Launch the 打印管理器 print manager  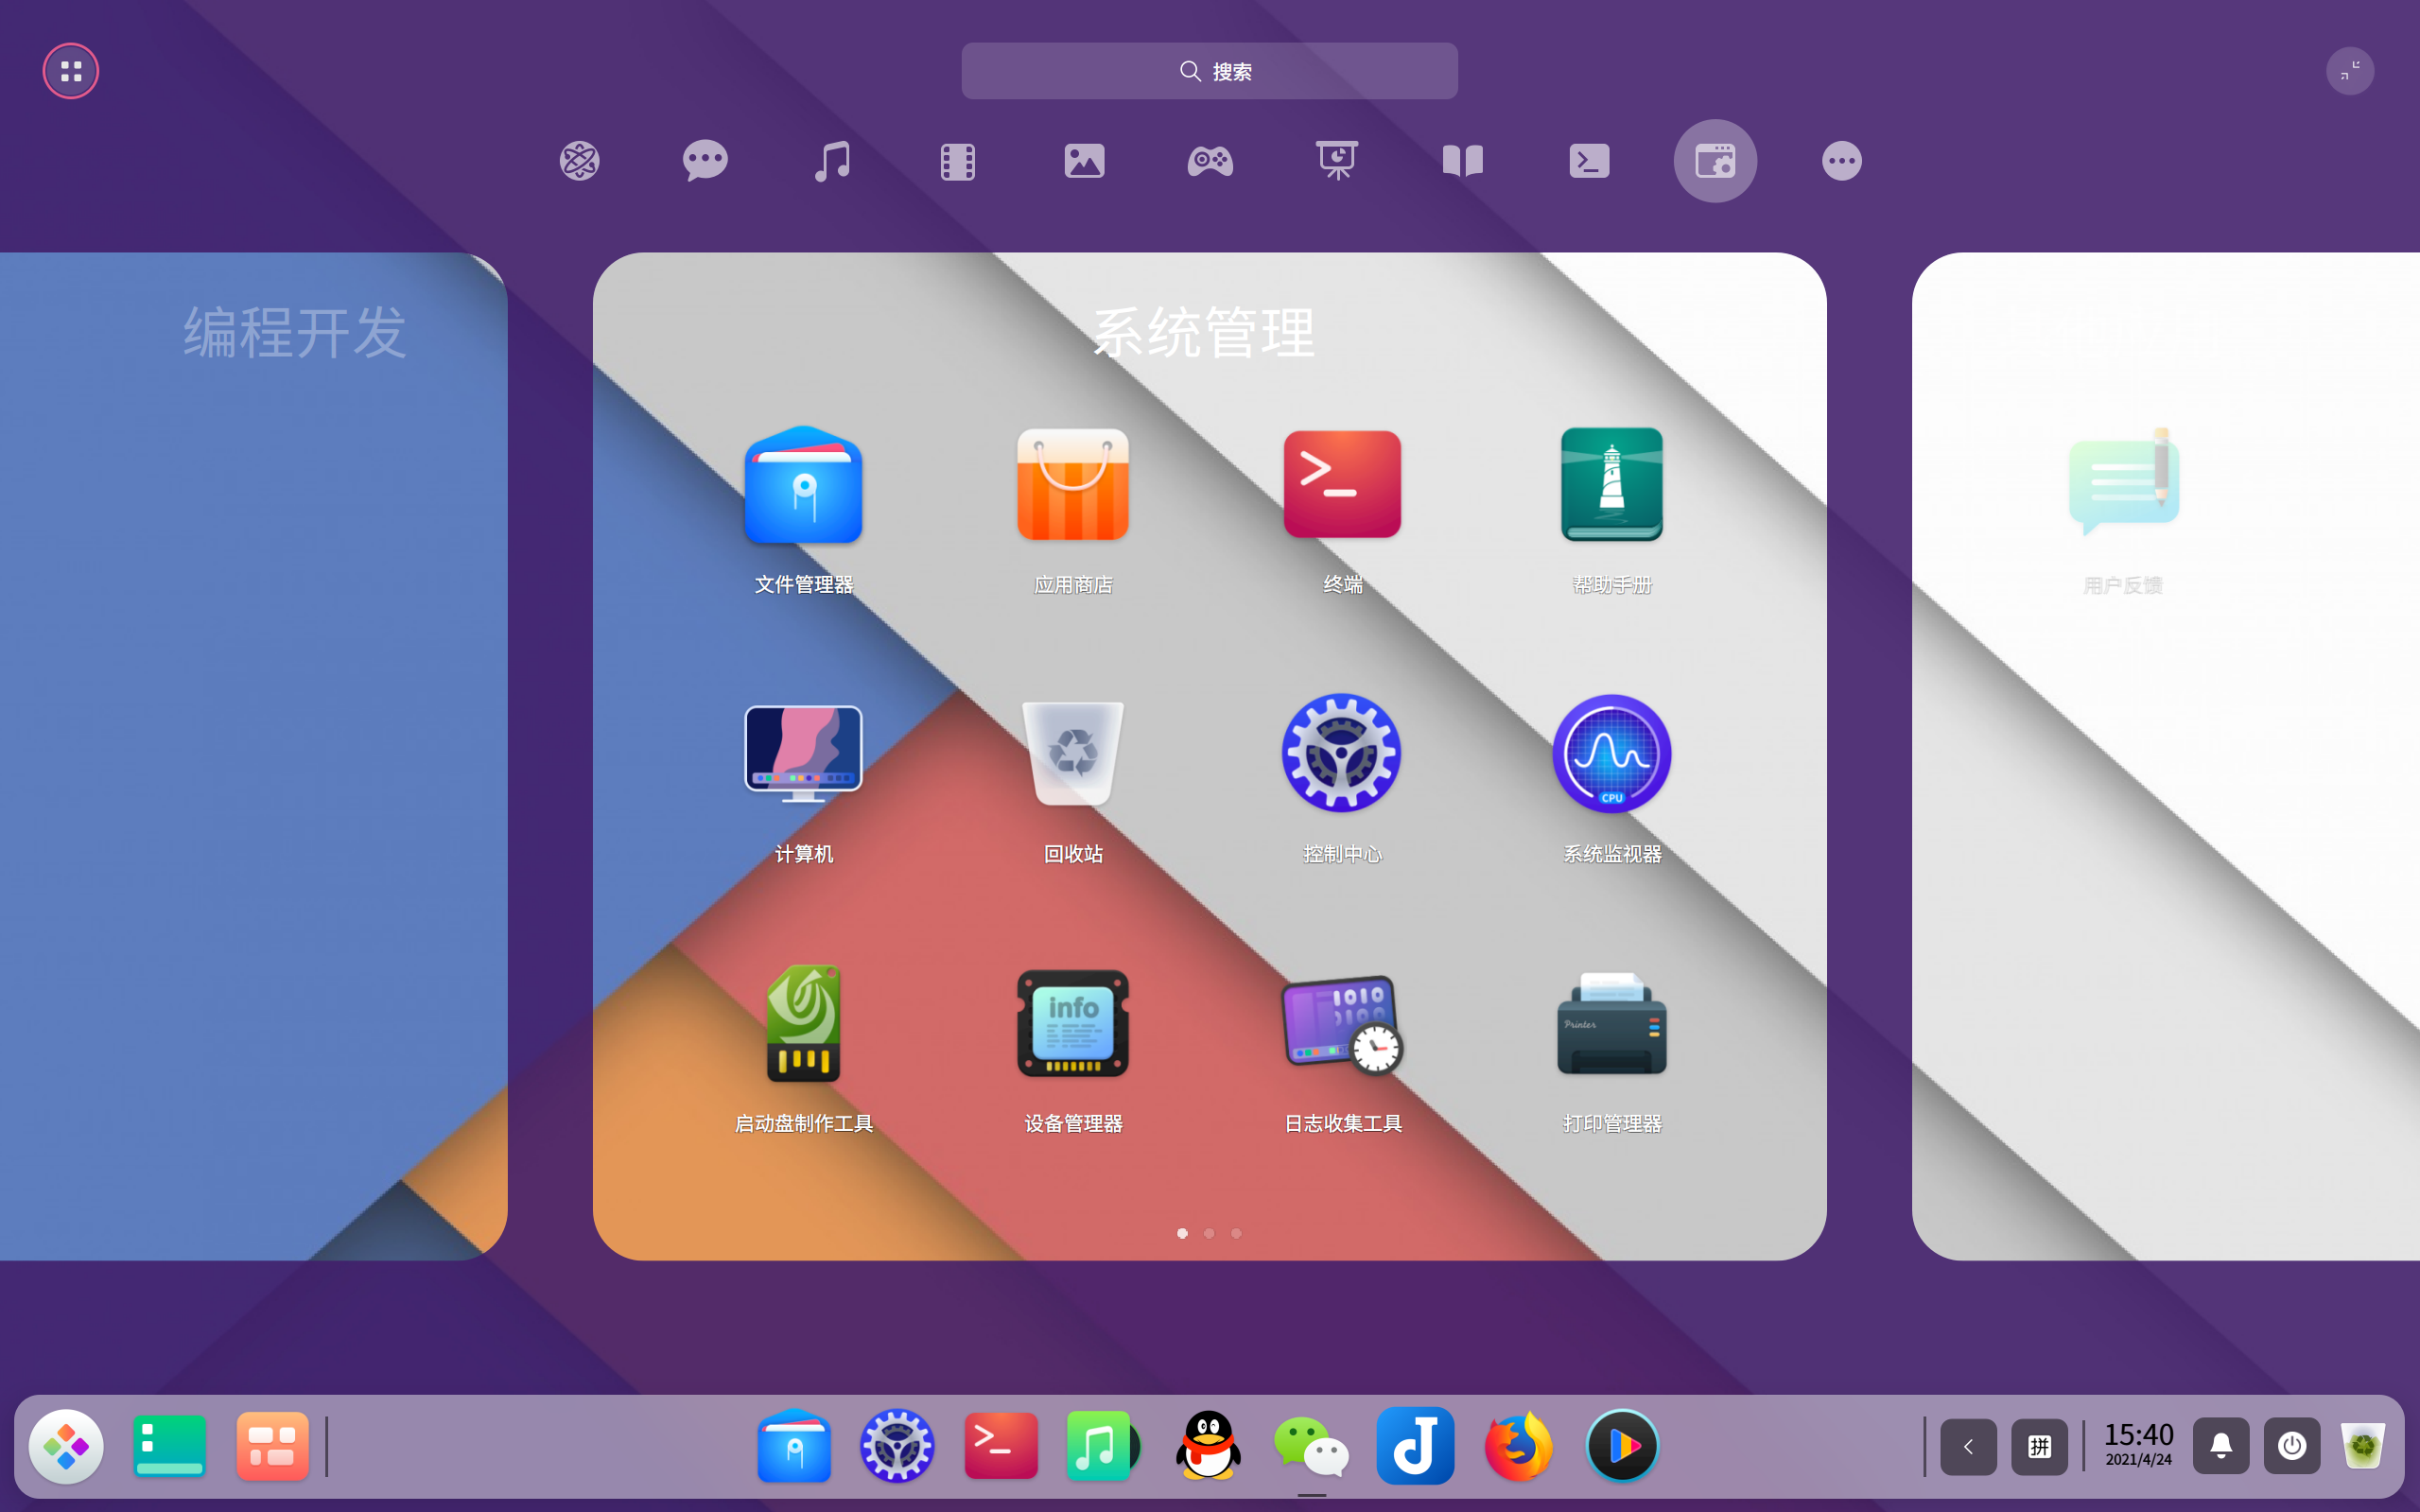(1611, 1024)
